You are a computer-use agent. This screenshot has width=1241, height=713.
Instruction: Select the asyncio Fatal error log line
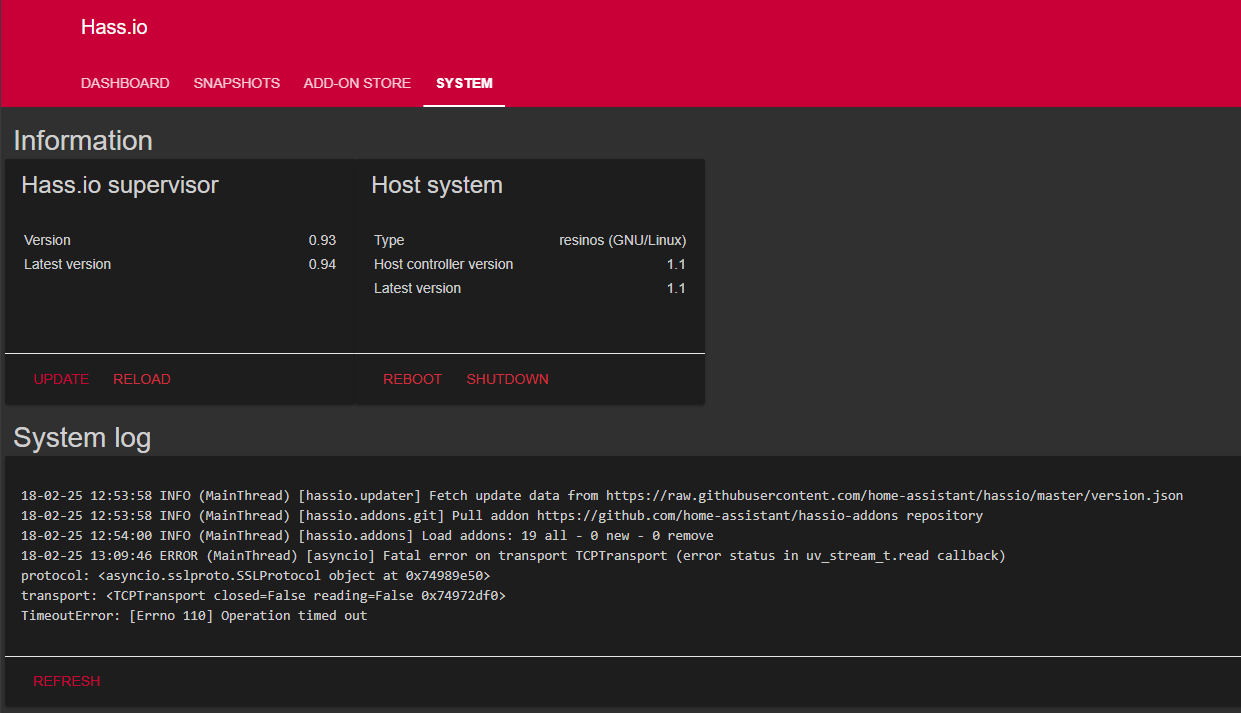(513, 555)
